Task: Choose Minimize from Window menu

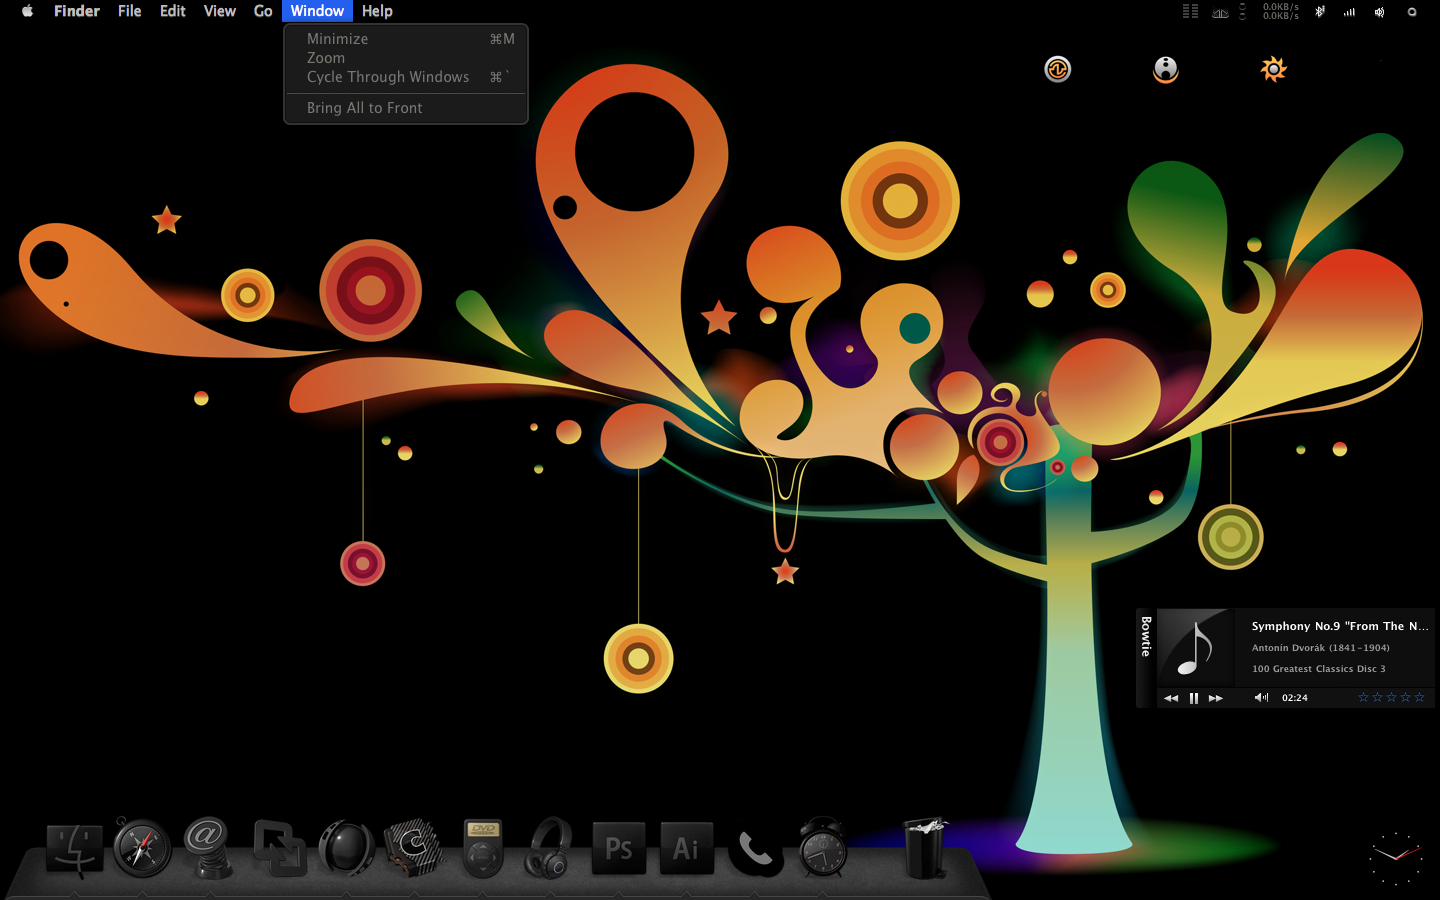Action: tap(406, 39)
